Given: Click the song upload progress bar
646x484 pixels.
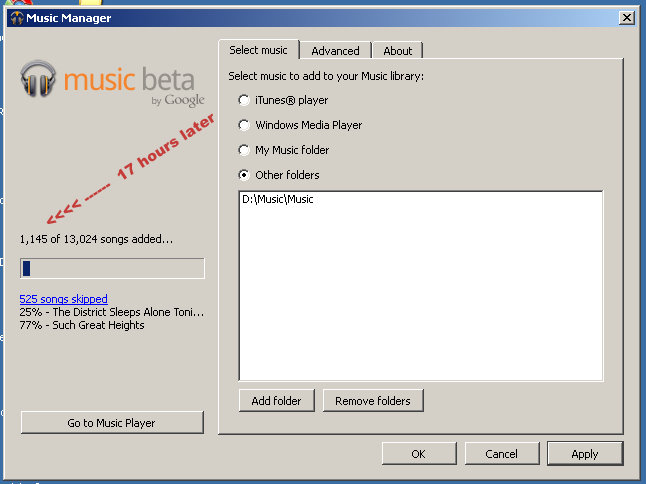Looking at the screenshot, I should click(112, 269).
